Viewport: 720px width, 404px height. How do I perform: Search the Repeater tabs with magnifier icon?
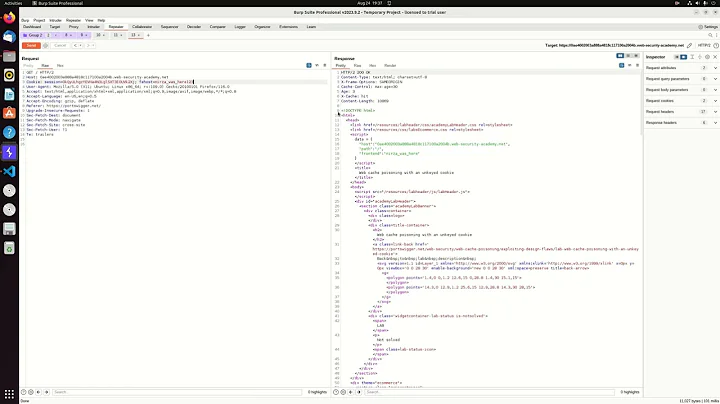point(710,35)
